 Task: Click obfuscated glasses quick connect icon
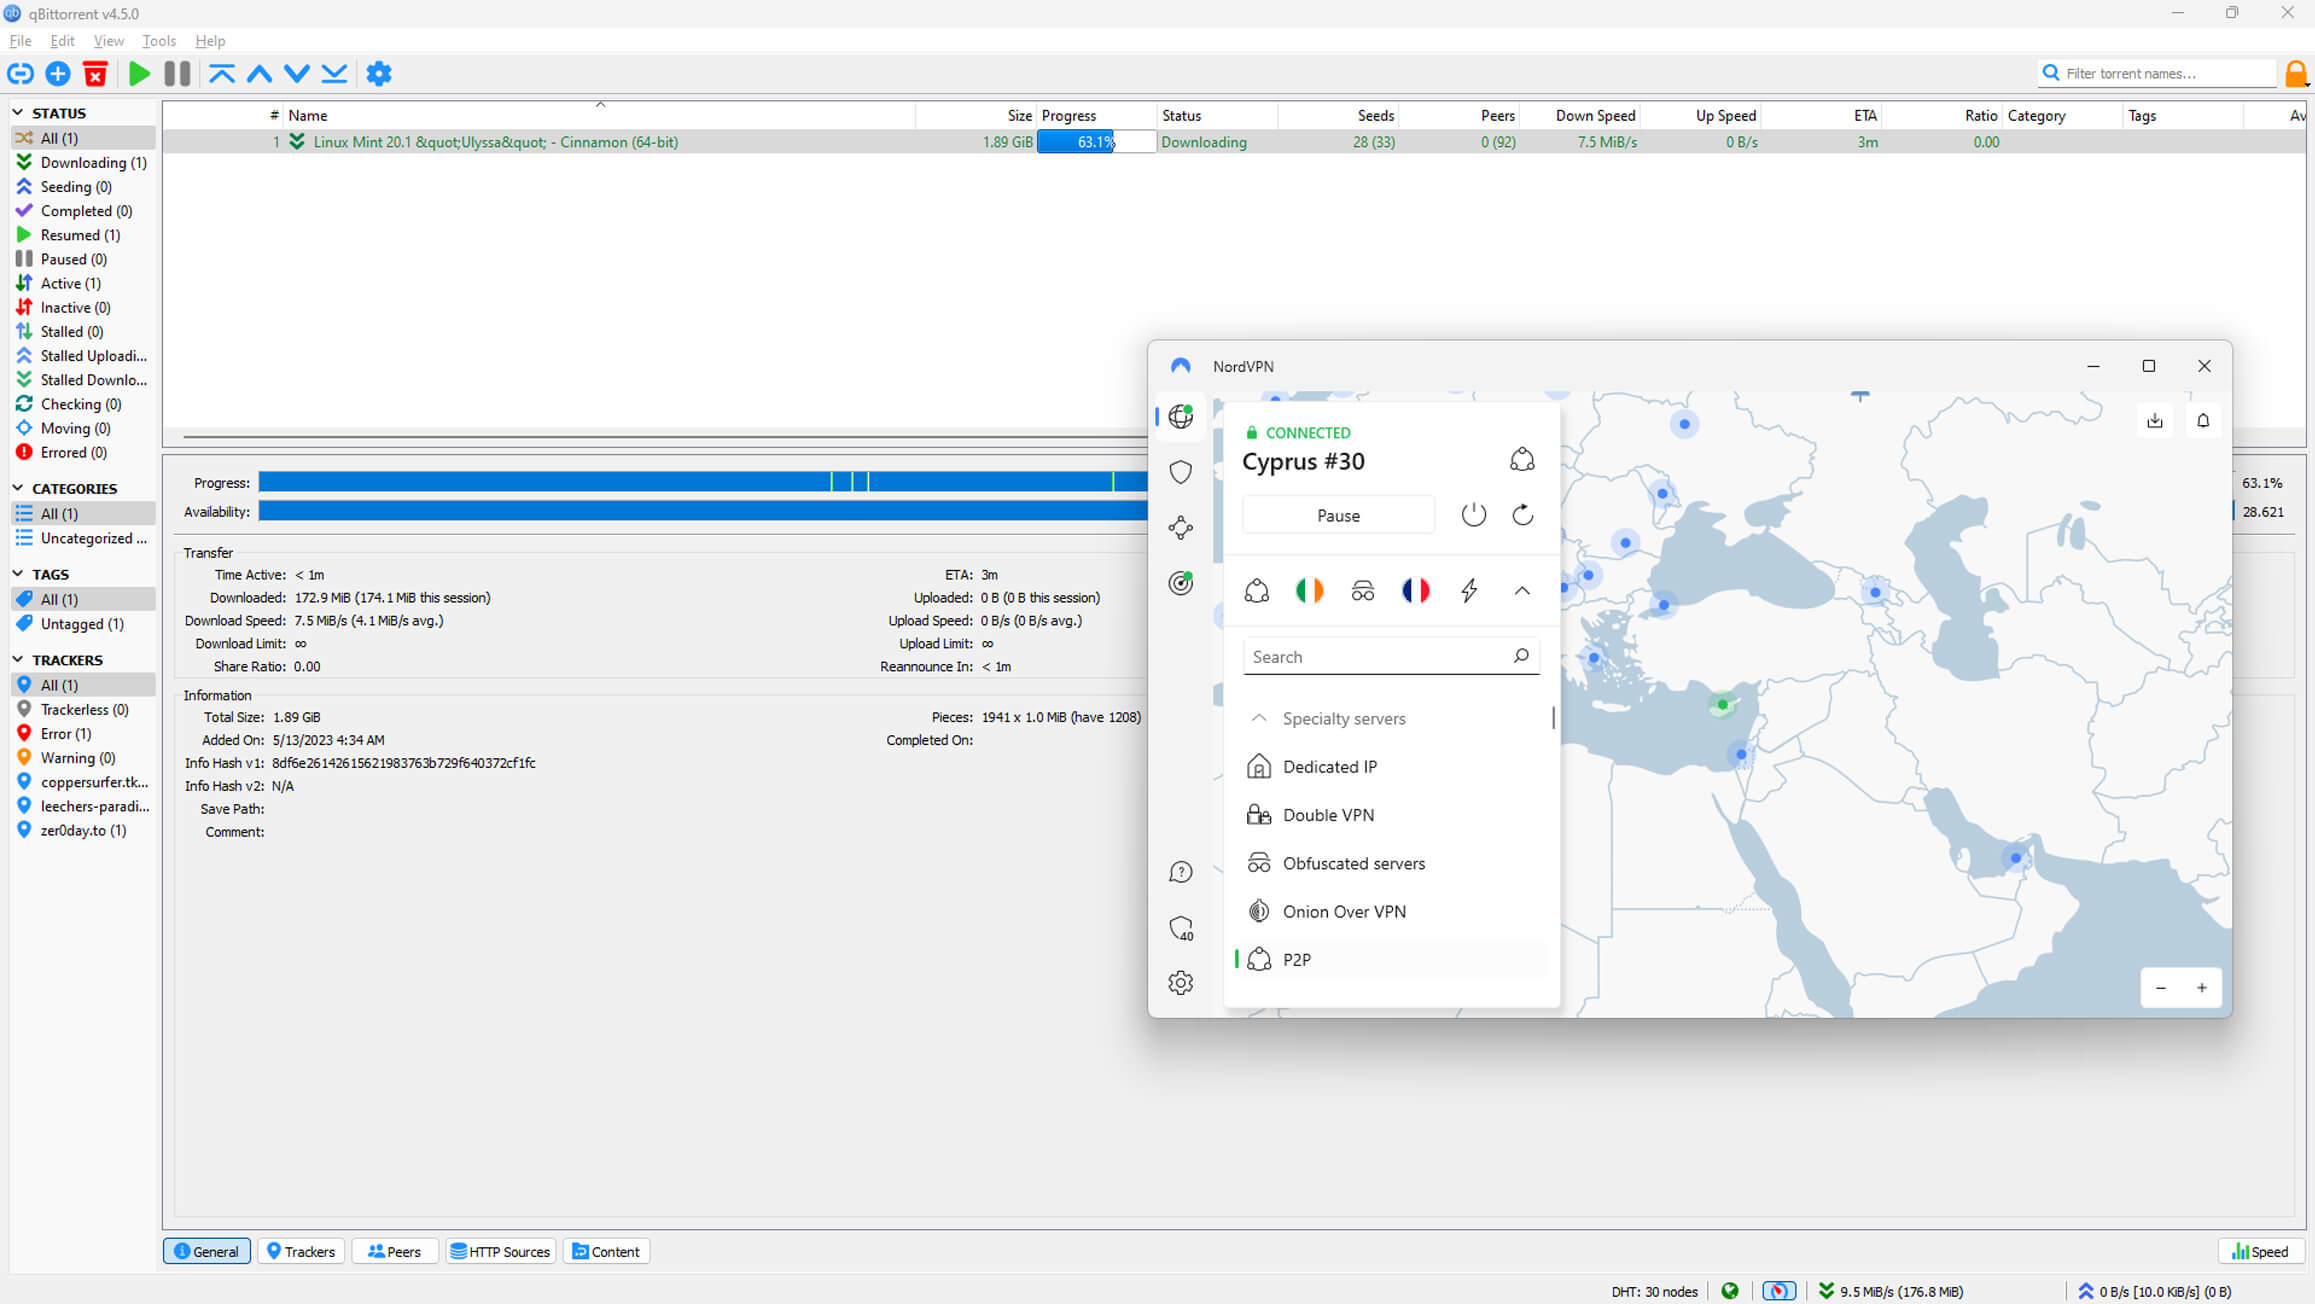point(1362,591)
